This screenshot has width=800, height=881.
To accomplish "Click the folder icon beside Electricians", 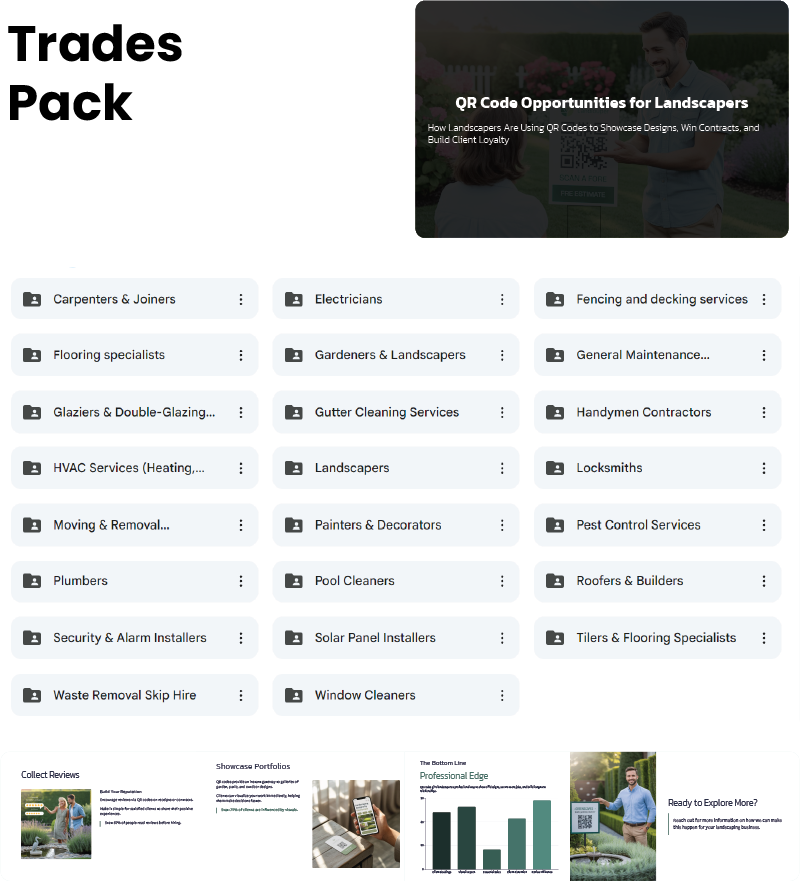I will click(x=293, y=299).
